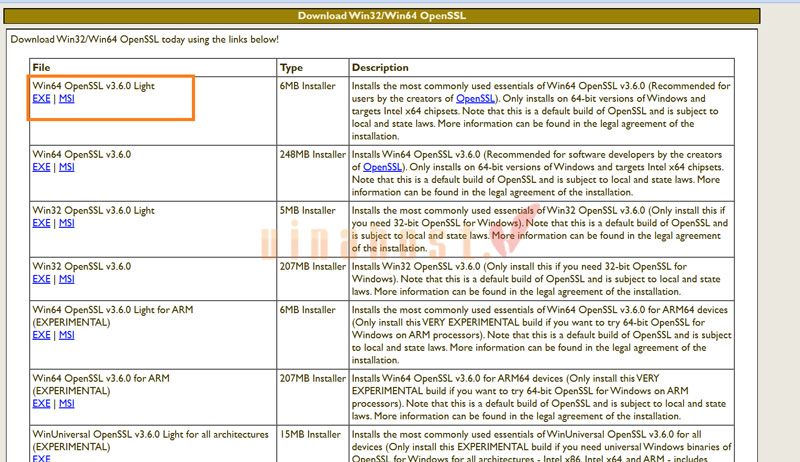
Task: Download the Win64 OpenSSL v3.6.0 Light EXE
Action: 41,99
